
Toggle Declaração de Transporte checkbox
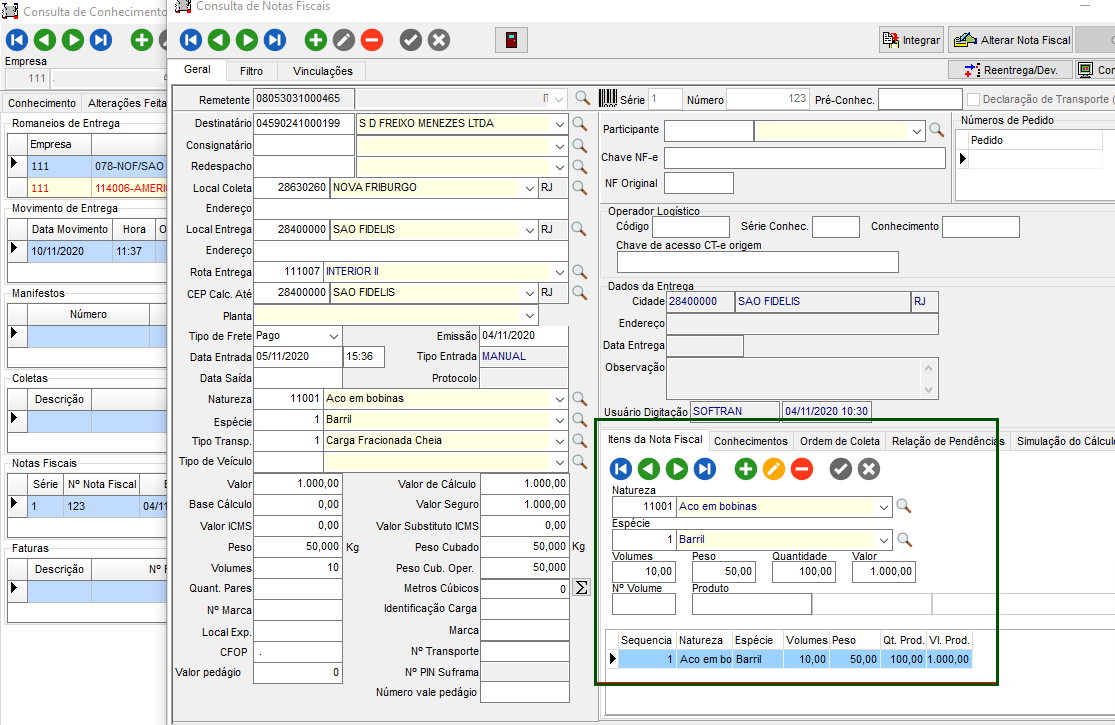[x=973, y=99]
